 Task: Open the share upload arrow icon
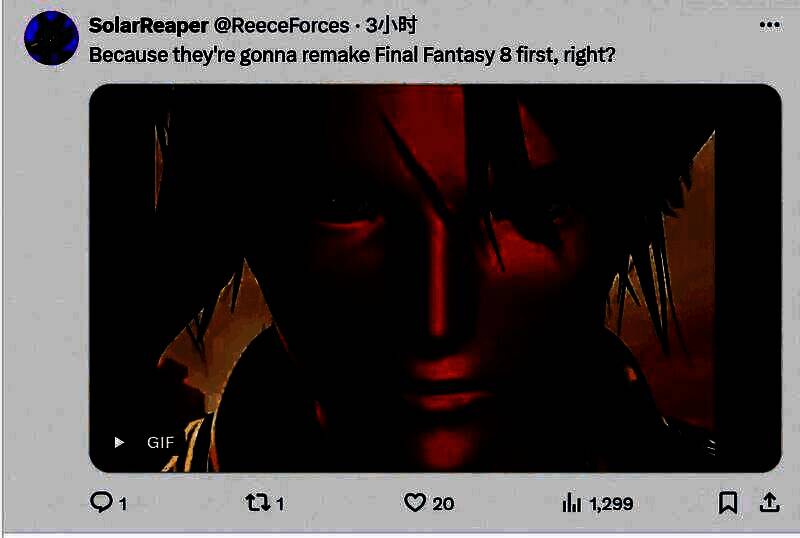click(x=770, y=503)
